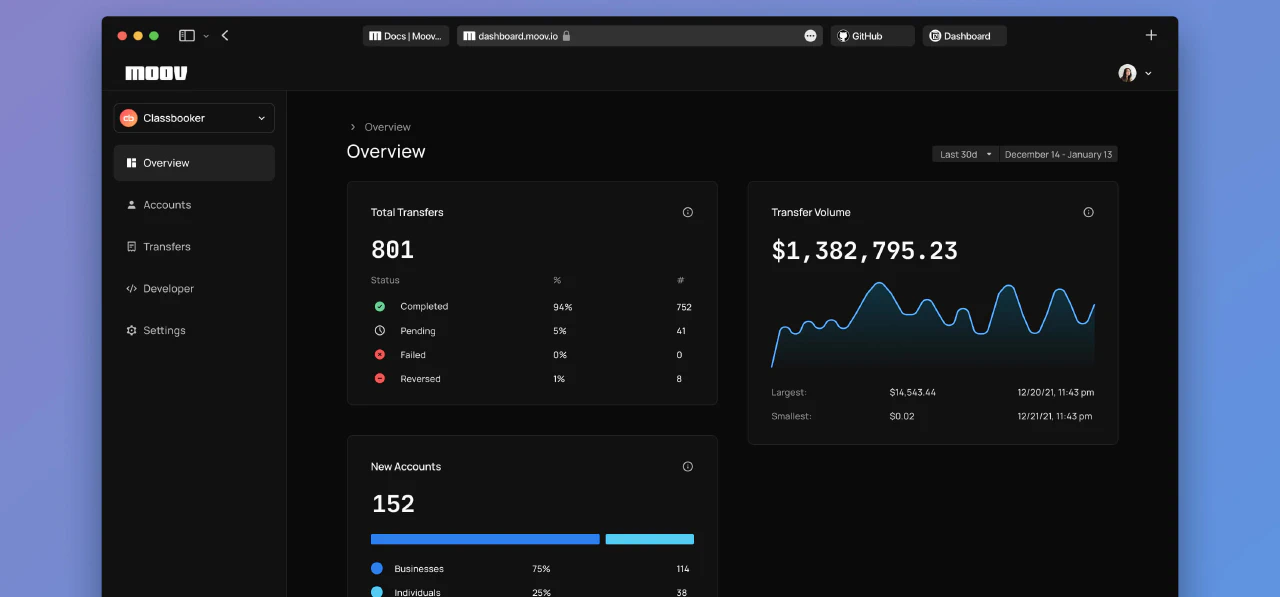1280x597 pixels.
Task: Click the 152 new accounts value
Action: tap(393, 504)
